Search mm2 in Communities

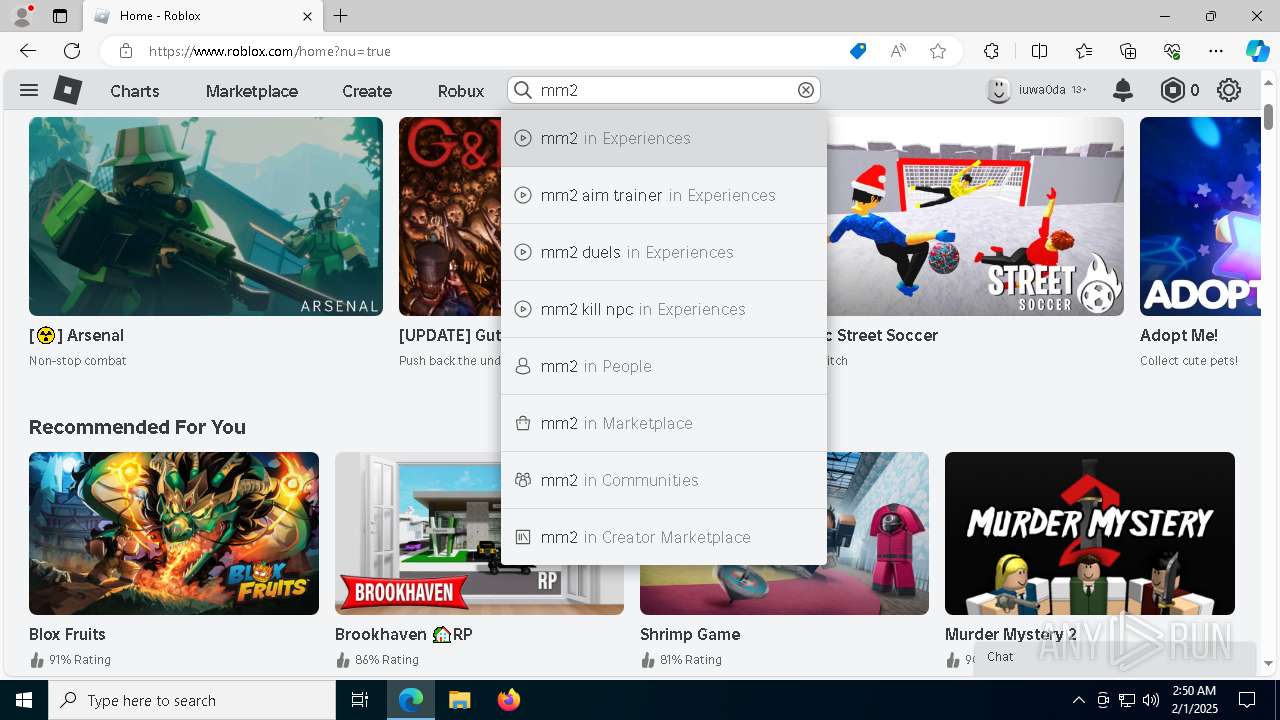tap(664, 480)
